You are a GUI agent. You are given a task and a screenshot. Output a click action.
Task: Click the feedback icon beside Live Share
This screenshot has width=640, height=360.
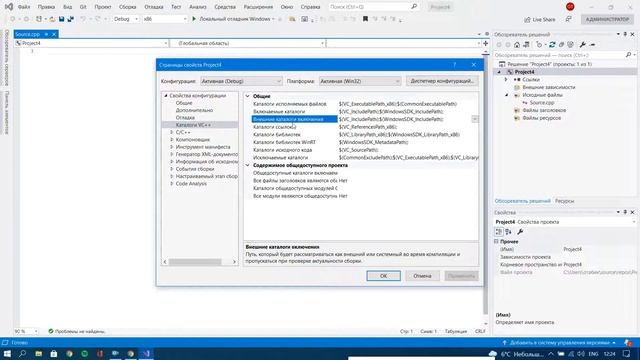click(569, 19)
